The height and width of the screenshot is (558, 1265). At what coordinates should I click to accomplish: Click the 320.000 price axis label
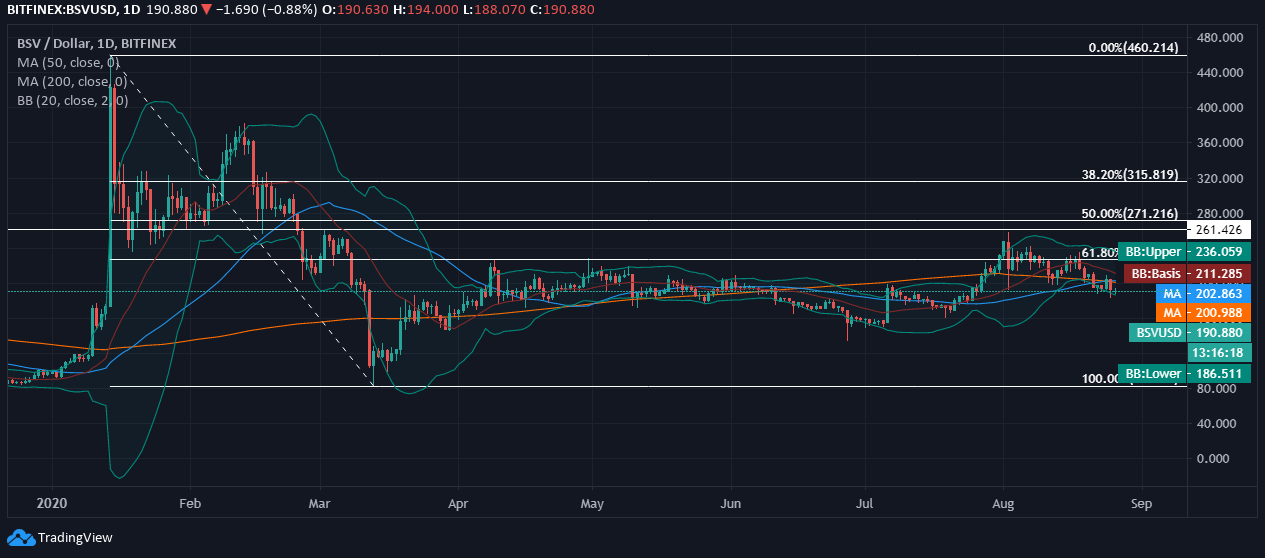point(1220,178)
